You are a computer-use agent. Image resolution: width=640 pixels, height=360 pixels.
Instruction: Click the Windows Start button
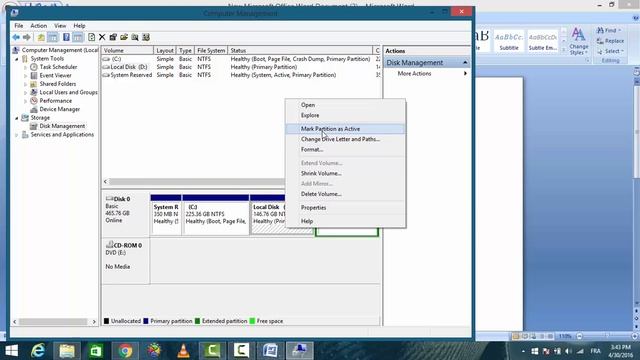point(11,351)
